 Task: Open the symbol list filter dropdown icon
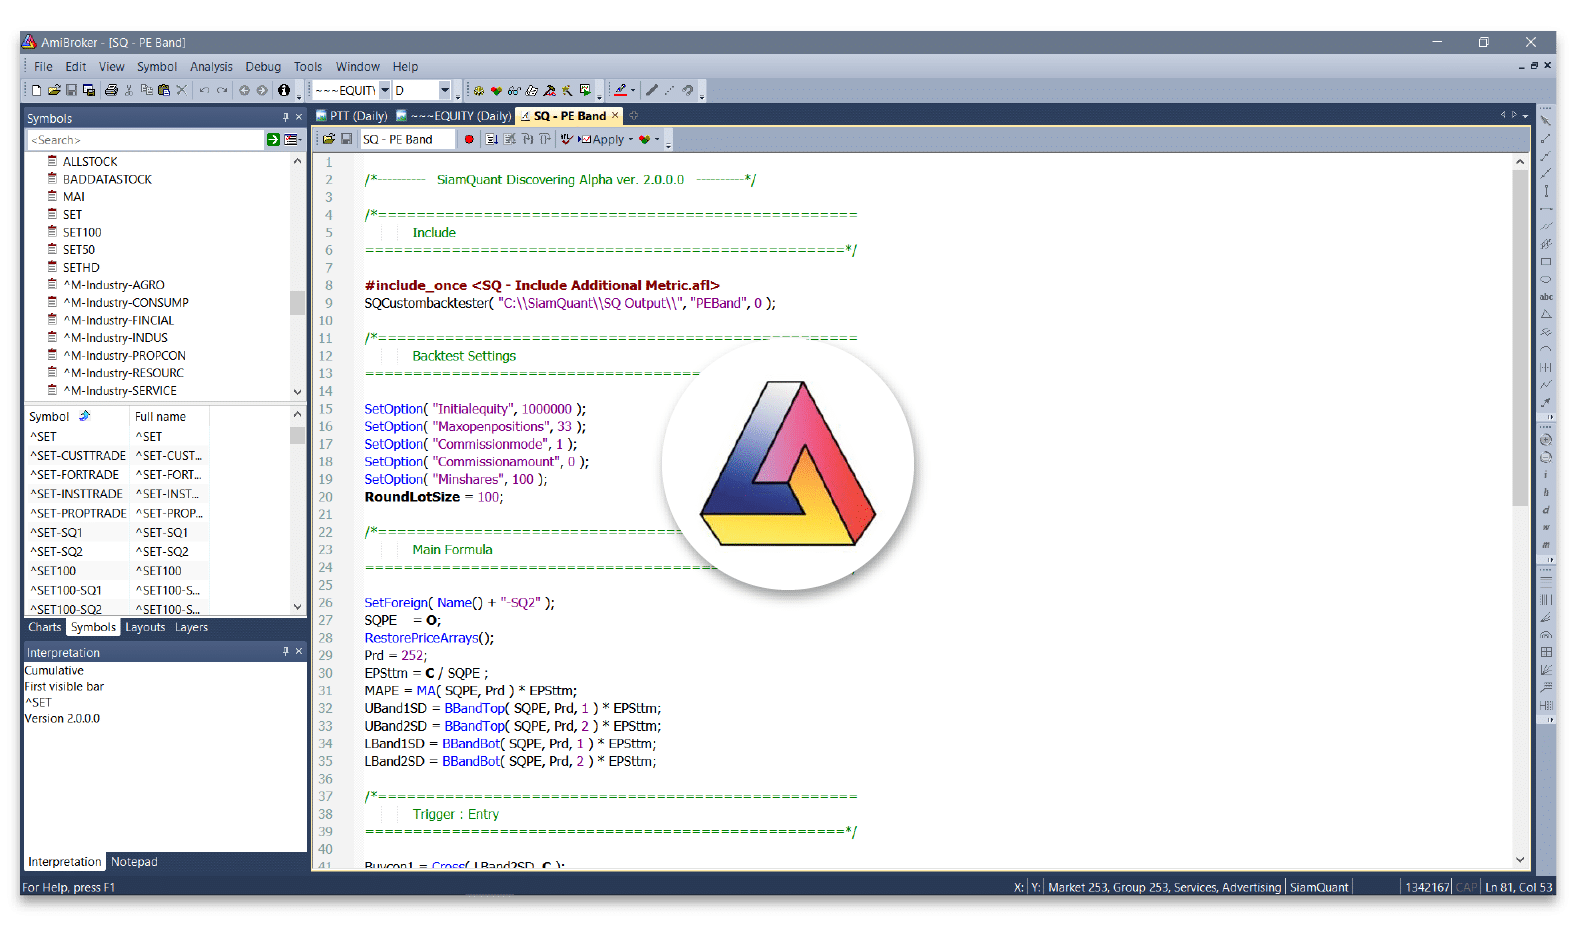[292, 140]
